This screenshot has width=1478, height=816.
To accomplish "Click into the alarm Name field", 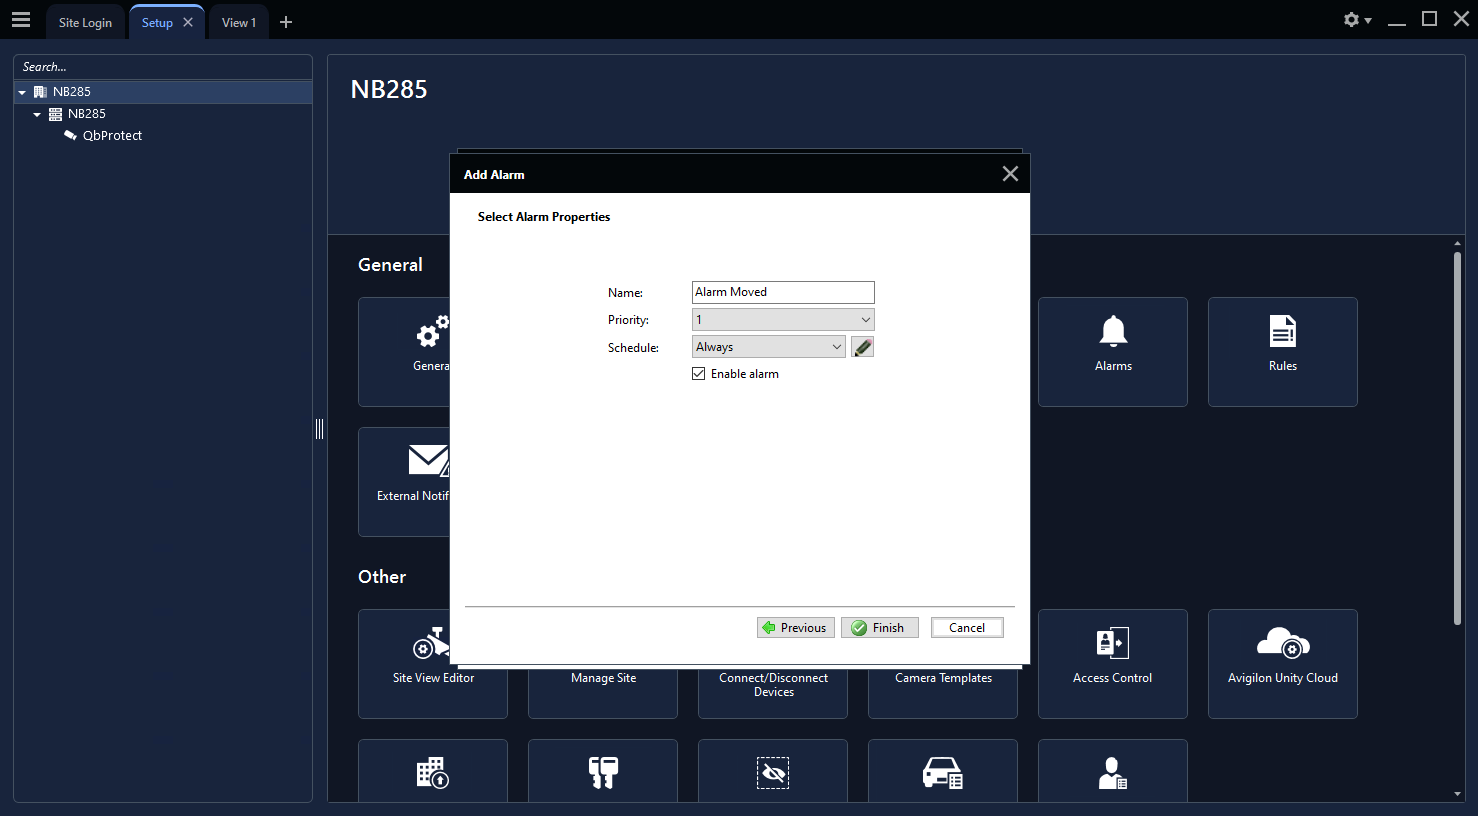I will point(783,292).
